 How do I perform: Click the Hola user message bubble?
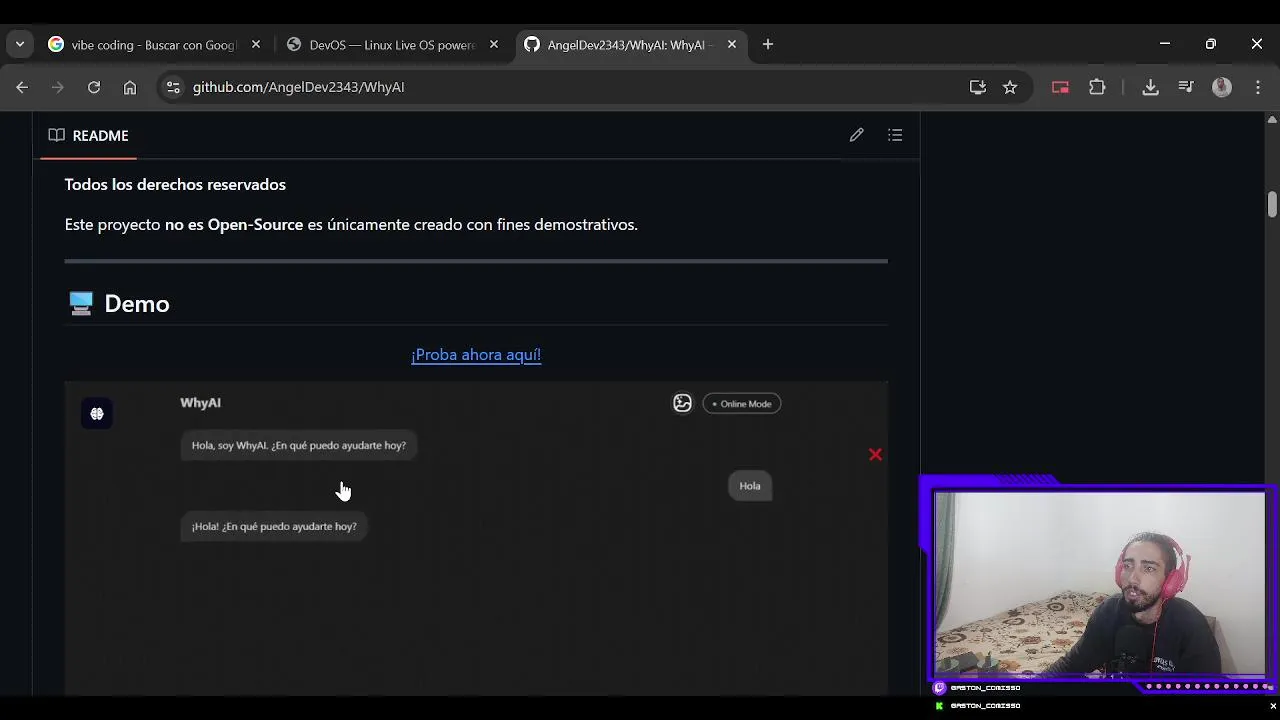(x=750, y=486)
